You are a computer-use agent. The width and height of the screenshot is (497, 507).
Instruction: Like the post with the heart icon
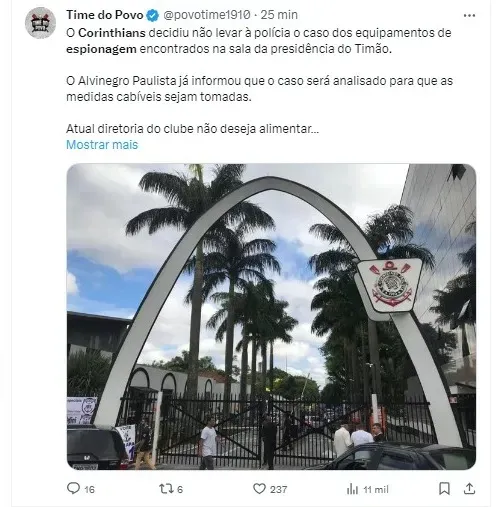click(x=259, y=489)
